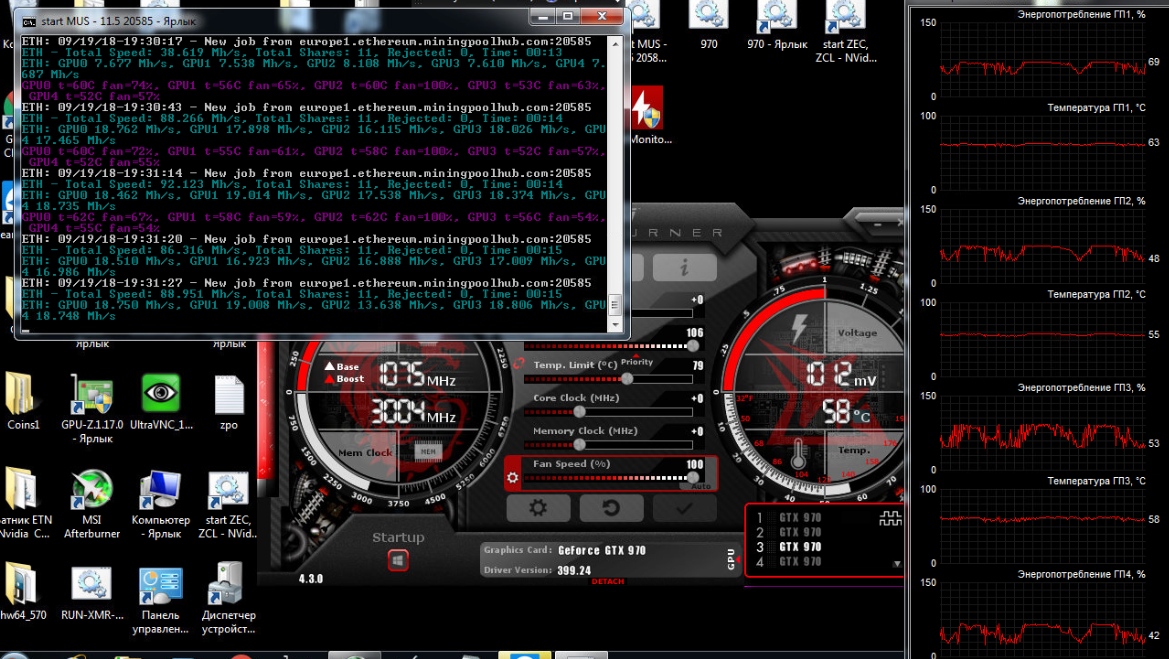The image size is (1169, 659).
Task: Open fan speed settings gear icon
Action: pyautogui.click(x=513, y=479)
